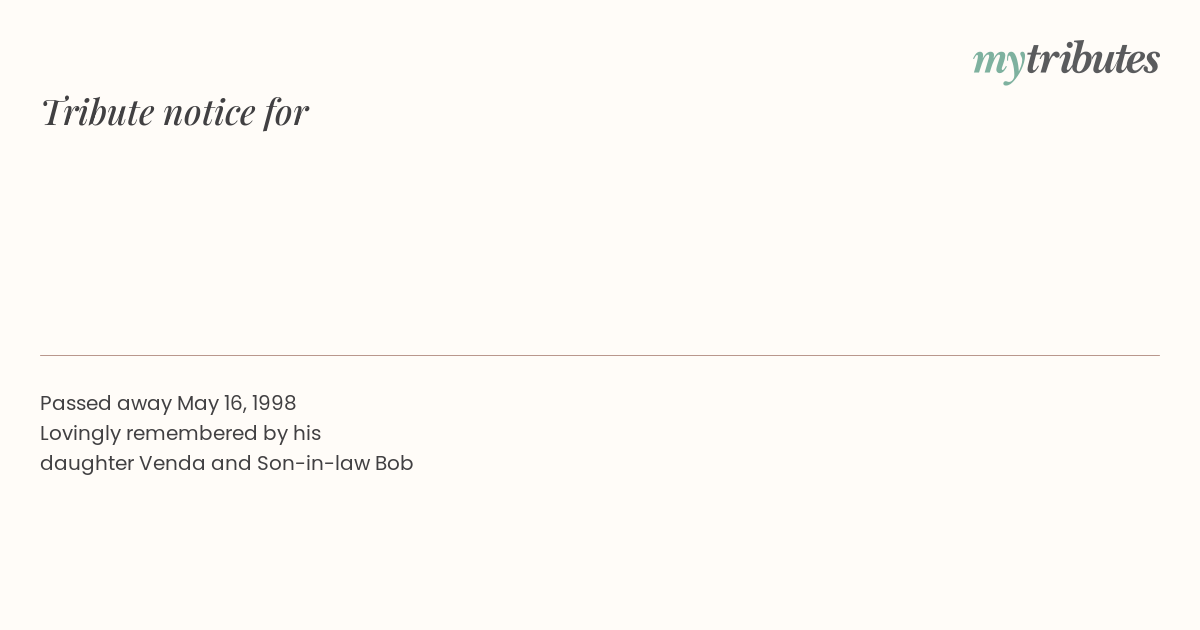Click the mytributes logo
Viewport: 1200px width, 630px height.
(1066, 60)
